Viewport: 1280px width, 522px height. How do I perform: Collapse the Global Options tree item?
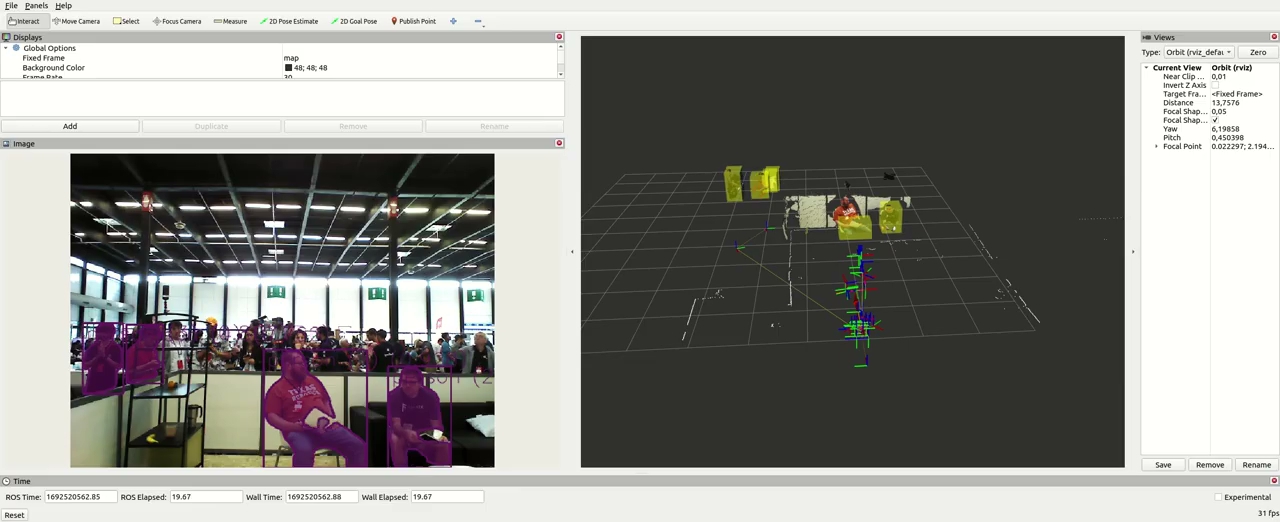pos(6,48)
